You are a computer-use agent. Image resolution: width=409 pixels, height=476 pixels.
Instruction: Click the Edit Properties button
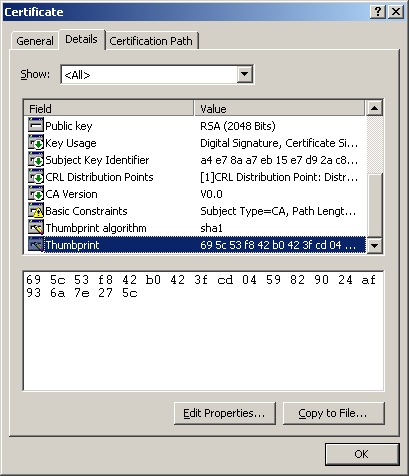pyautogui.click(x=225, y=413)
